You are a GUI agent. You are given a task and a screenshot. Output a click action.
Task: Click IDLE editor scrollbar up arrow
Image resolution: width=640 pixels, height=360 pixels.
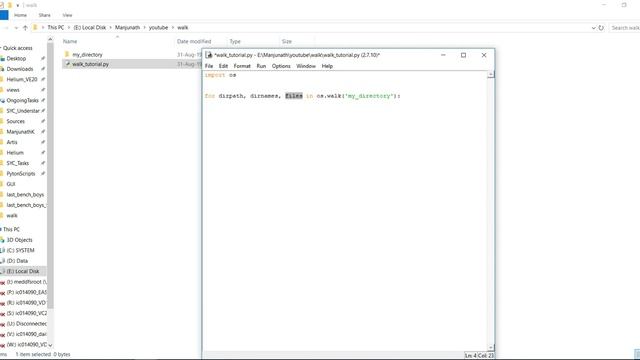pyautogui.click(x=491, y=74)
